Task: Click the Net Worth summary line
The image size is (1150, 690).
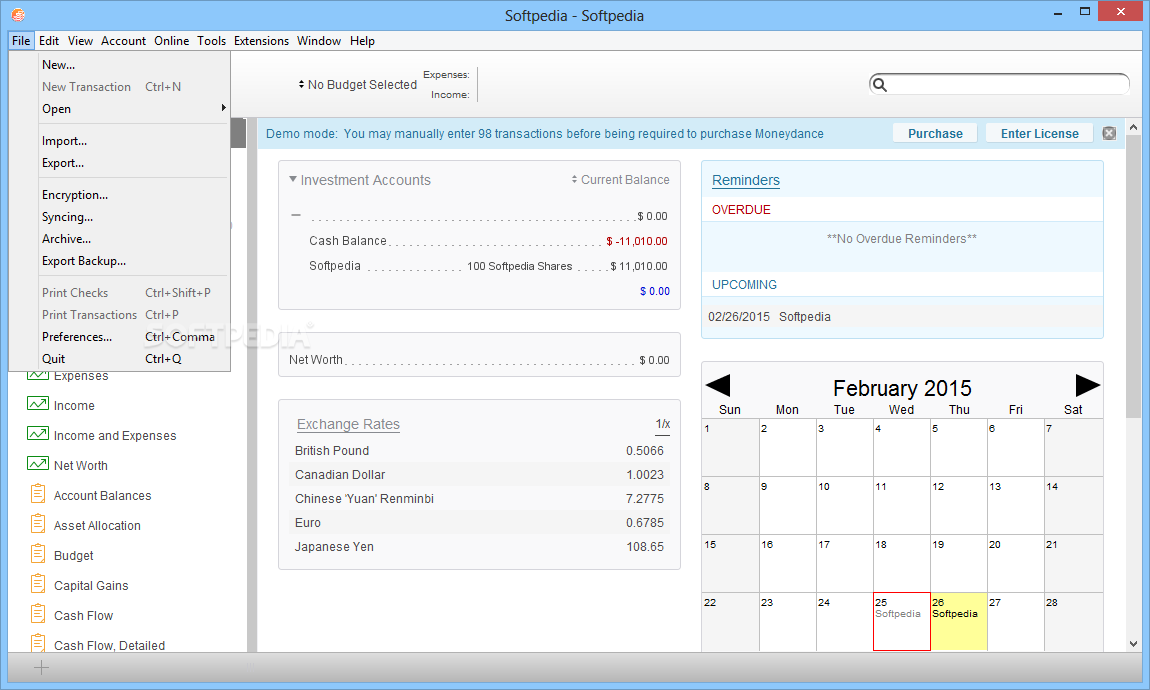Action: click(x=479, y=360)
